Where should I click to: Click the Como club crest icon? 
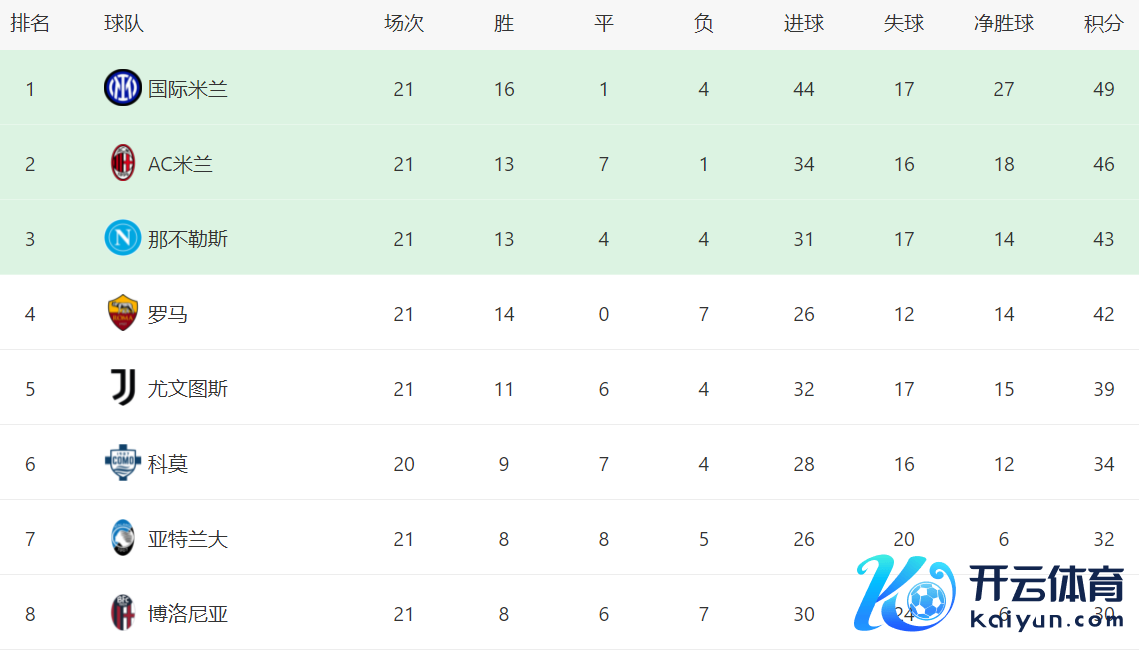122,463
